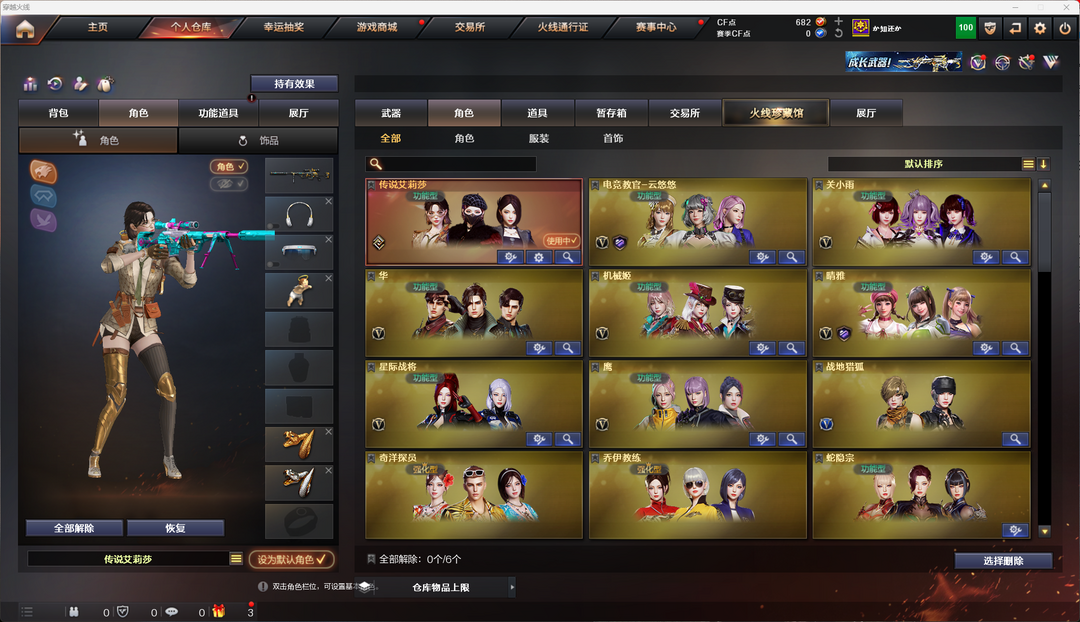Toggle the hidden-eye visibility pill
1080x622 pixels.
click(229, 184)
